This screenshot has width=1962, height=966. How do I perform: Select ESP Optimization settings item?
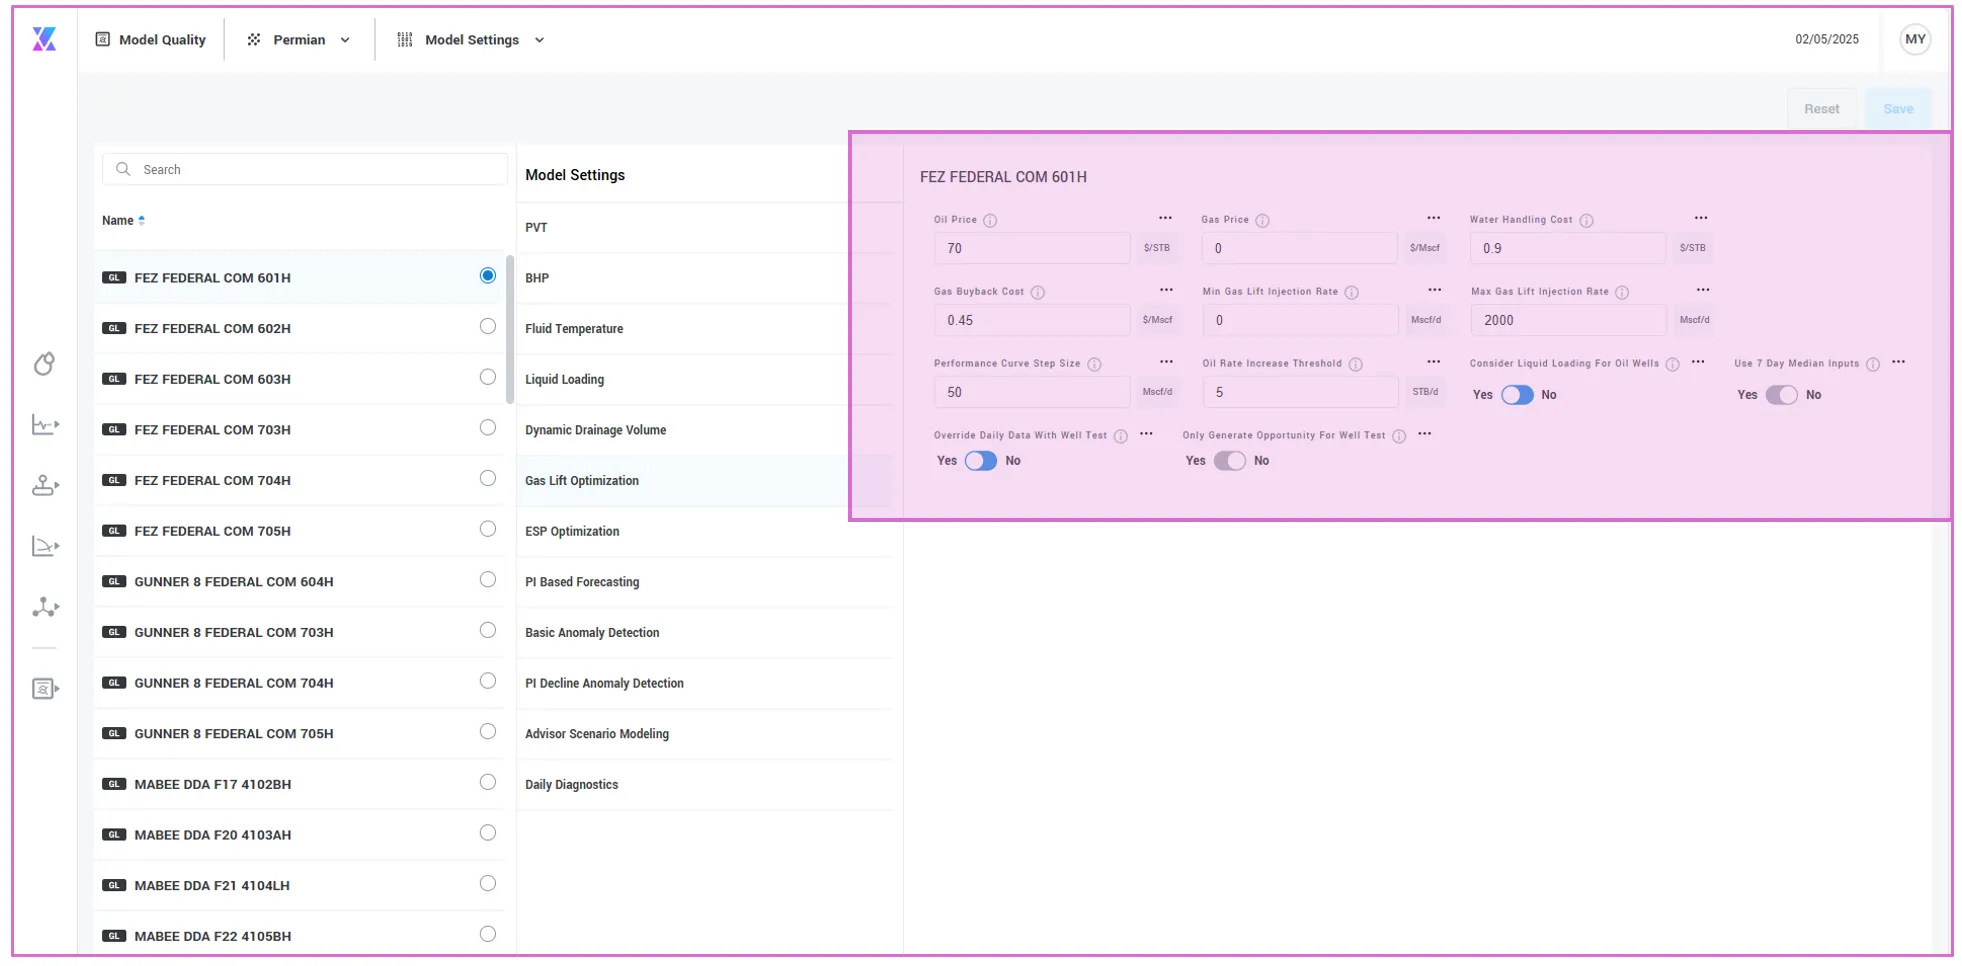(704, 532)
